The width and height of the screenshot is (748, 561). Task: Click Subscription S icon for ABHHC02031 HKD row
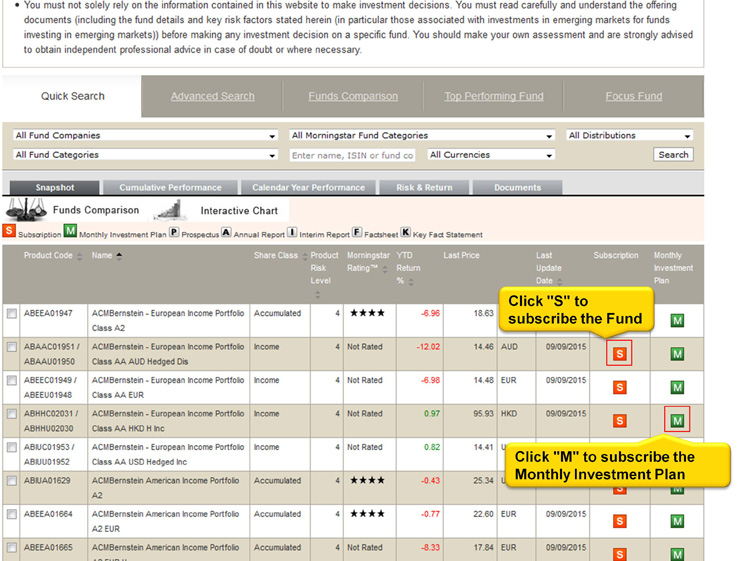[x=619, y=420]
